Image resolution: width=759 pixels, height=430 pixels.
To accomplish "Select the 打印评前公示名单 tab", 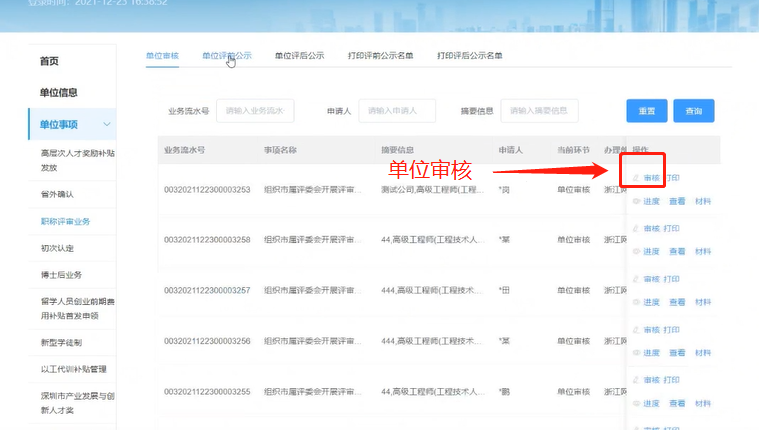I will pos(380,56).
